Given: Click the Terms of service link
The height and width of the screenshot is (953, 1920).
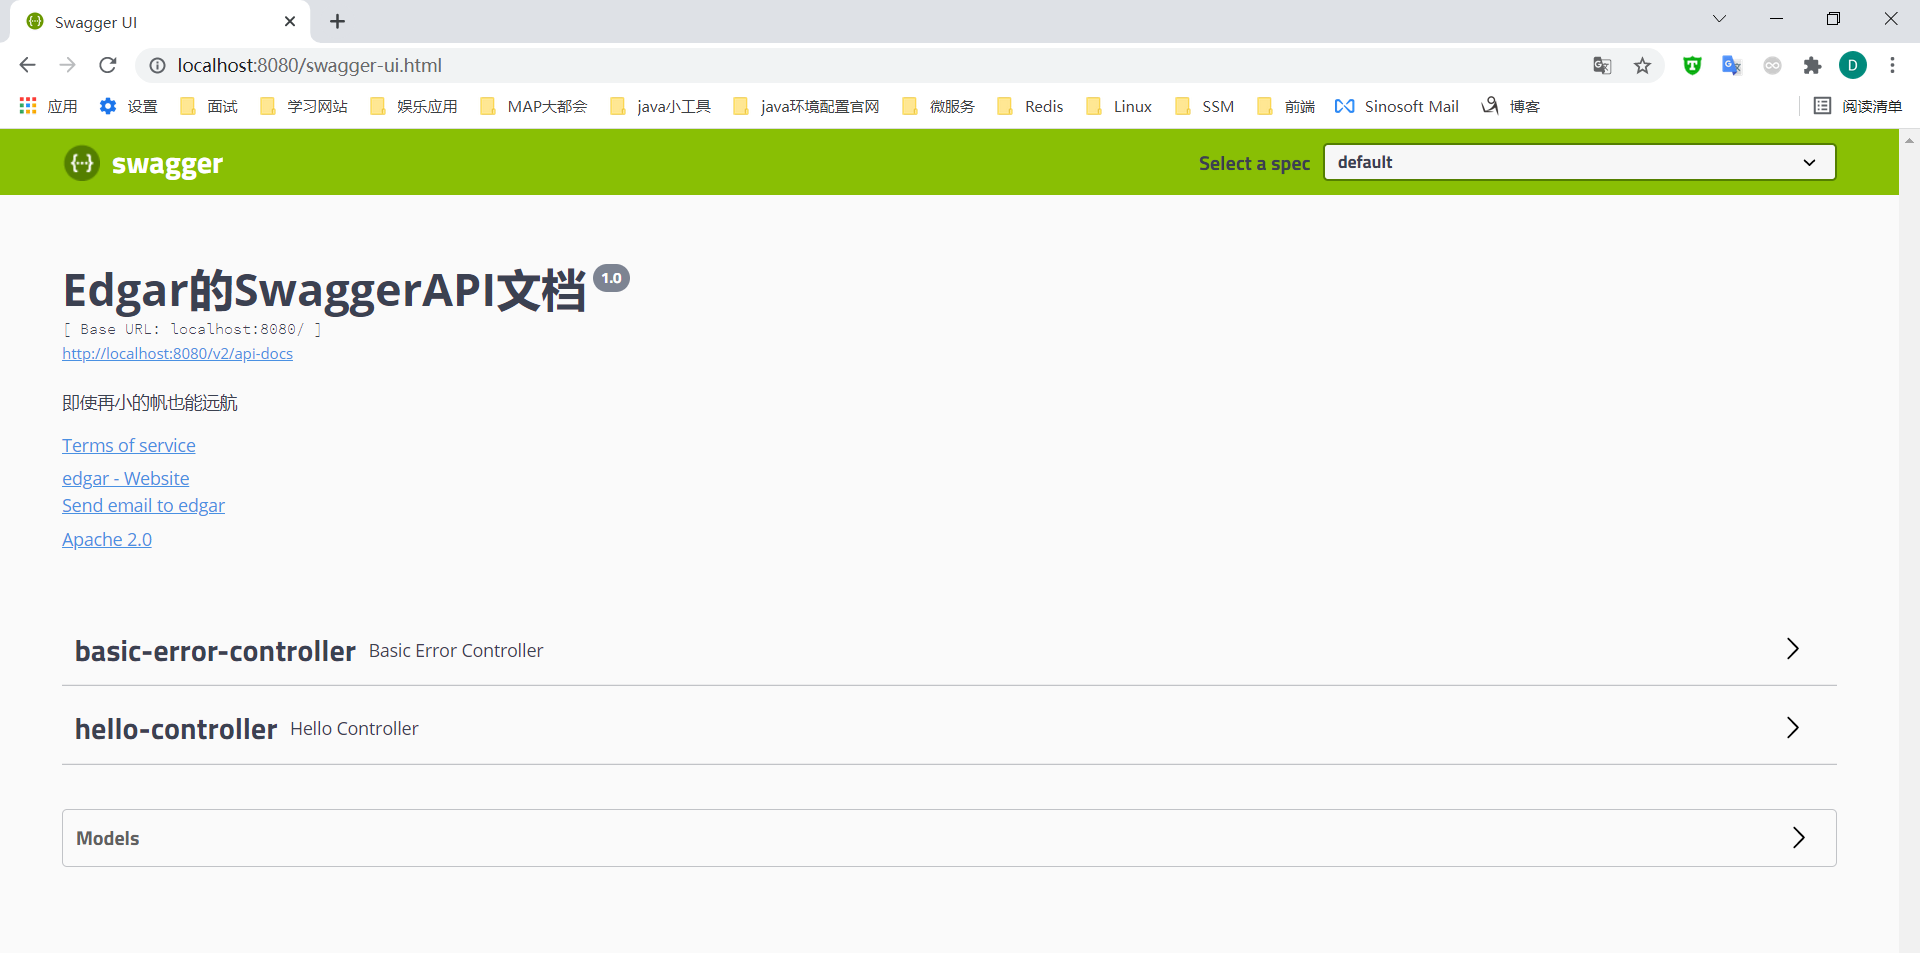Looking at the screenshot, I should tap(129, 446).
